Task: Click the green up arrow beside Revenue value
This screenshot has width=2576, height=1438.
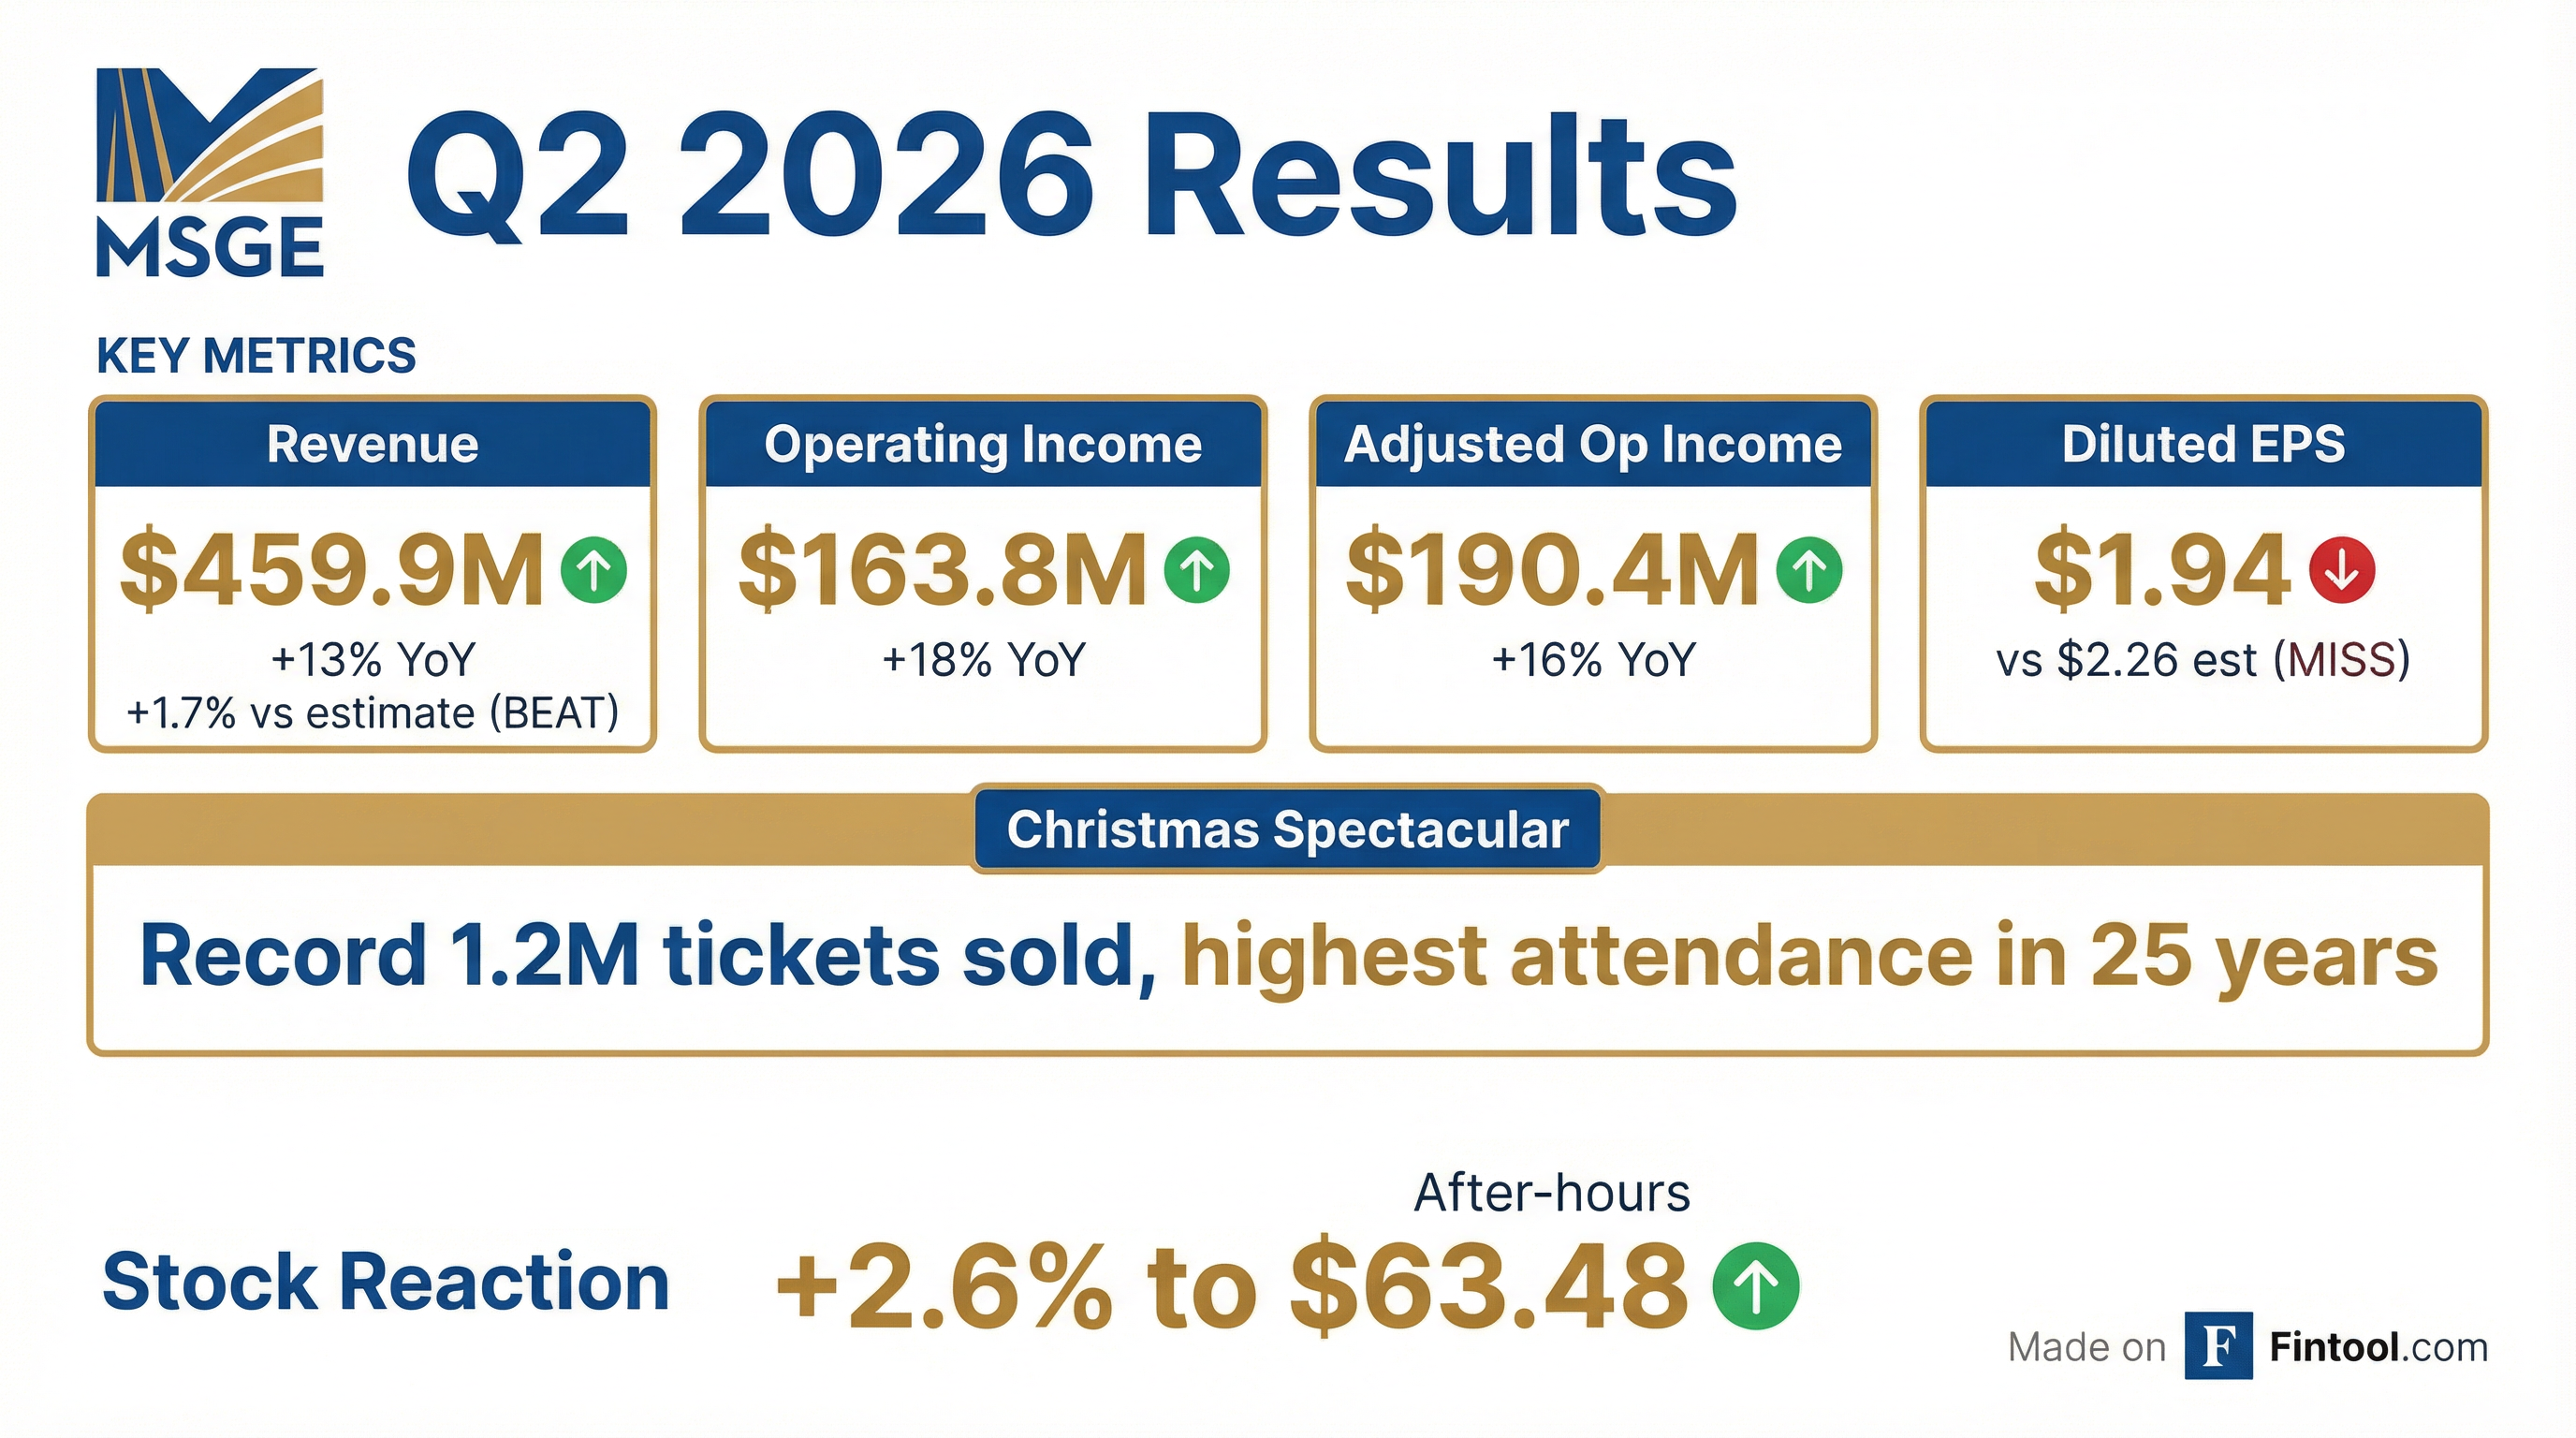Action: [x=594, y=570]
